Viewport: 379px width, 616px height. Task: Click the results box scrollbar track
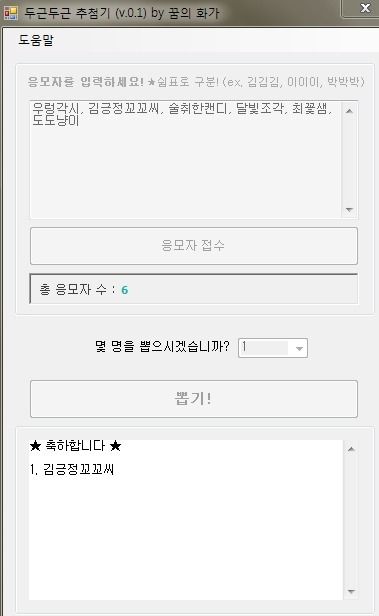click(x=351, y=520)
